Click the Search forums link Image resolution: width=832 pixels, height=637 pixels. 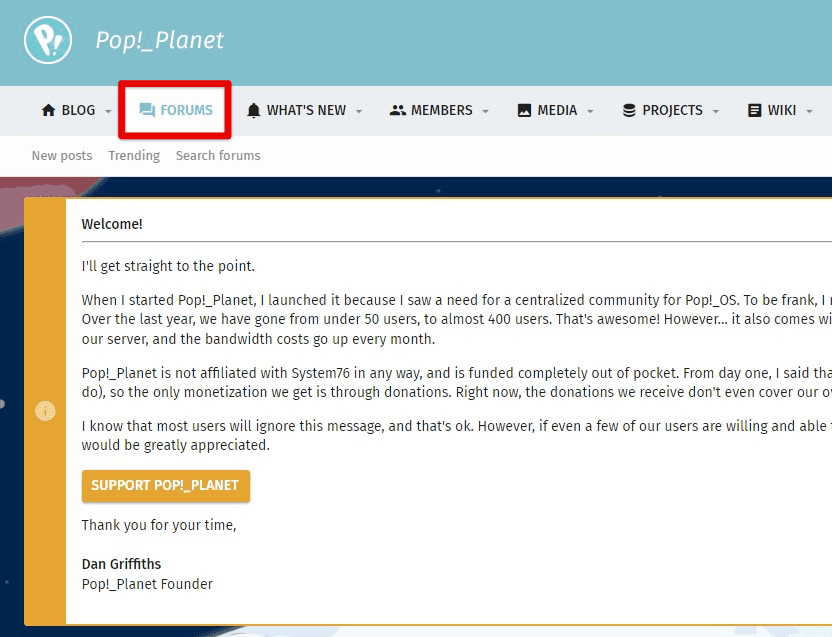[218, 155]
